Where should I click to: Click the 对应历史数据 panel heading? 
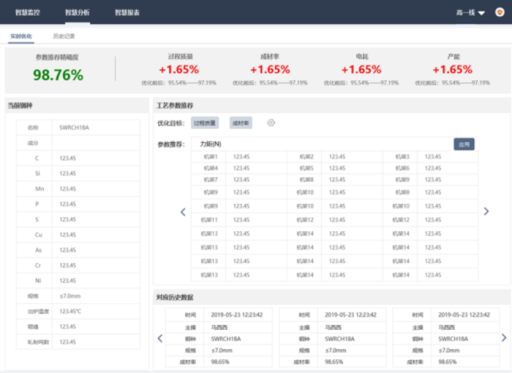[175, 297]
